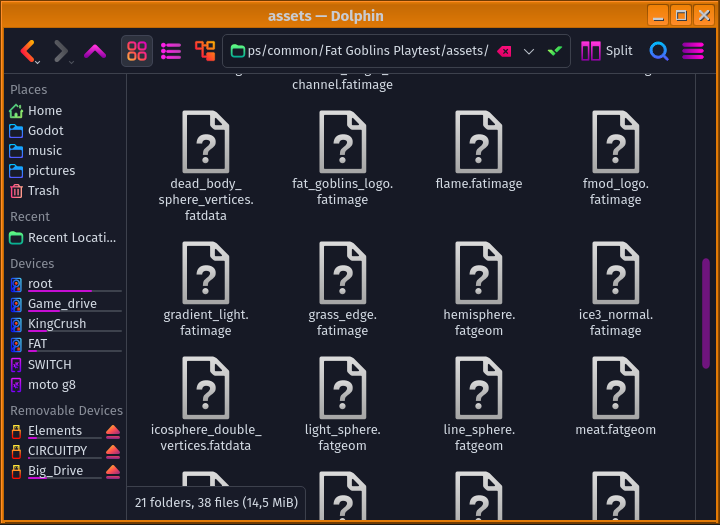This screenshot has height=525, width=720.
Task: Open the hamburger menu
Action: pyautogui.click(x=693, y=51)
